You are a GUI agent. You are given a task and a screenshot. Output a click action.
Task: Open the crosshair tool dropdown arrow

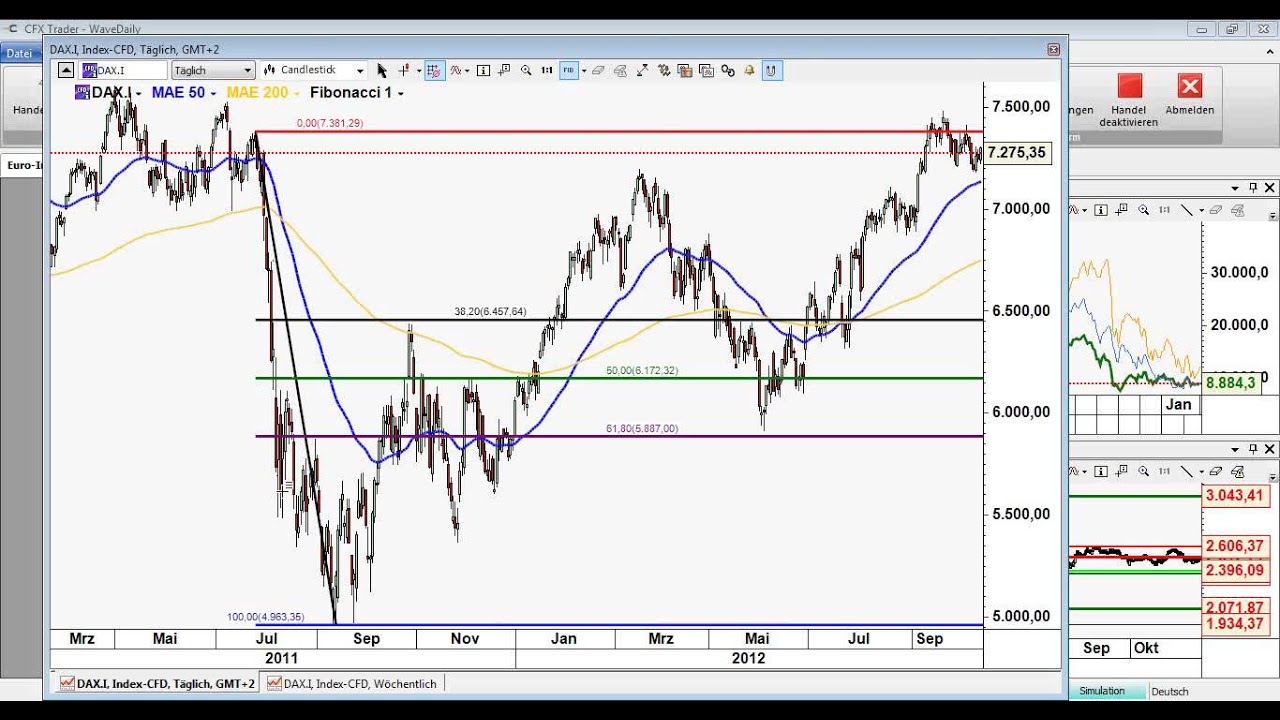[x=419, y=71]
